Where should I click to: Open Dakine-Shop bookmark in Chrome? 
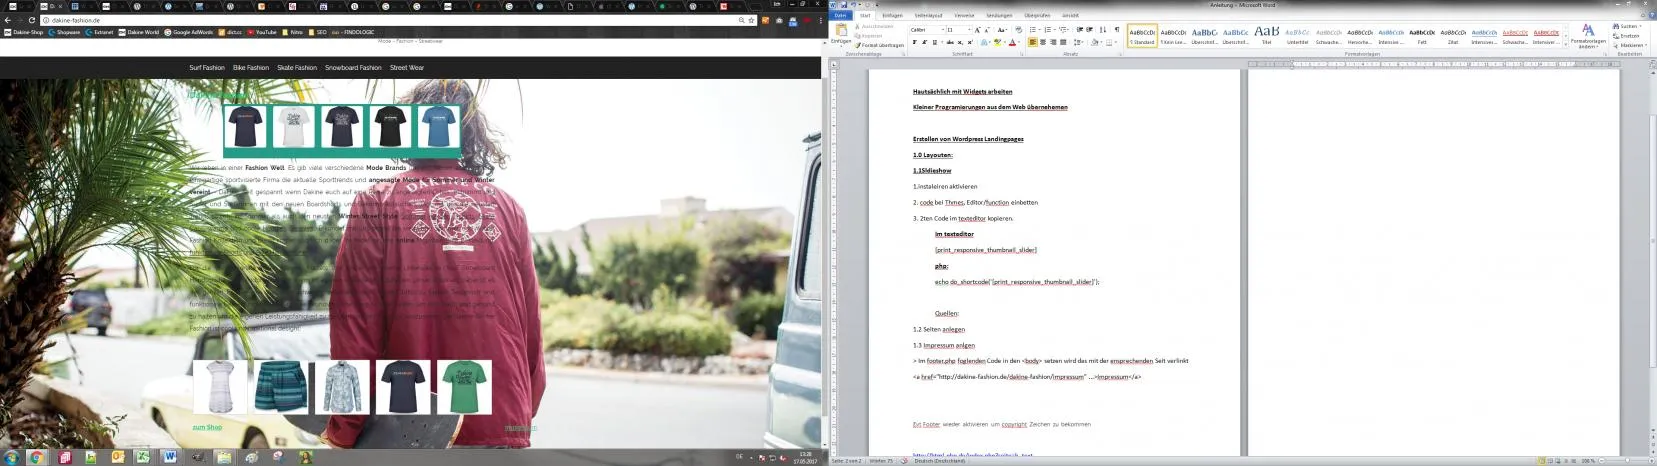tap(23, 32)
